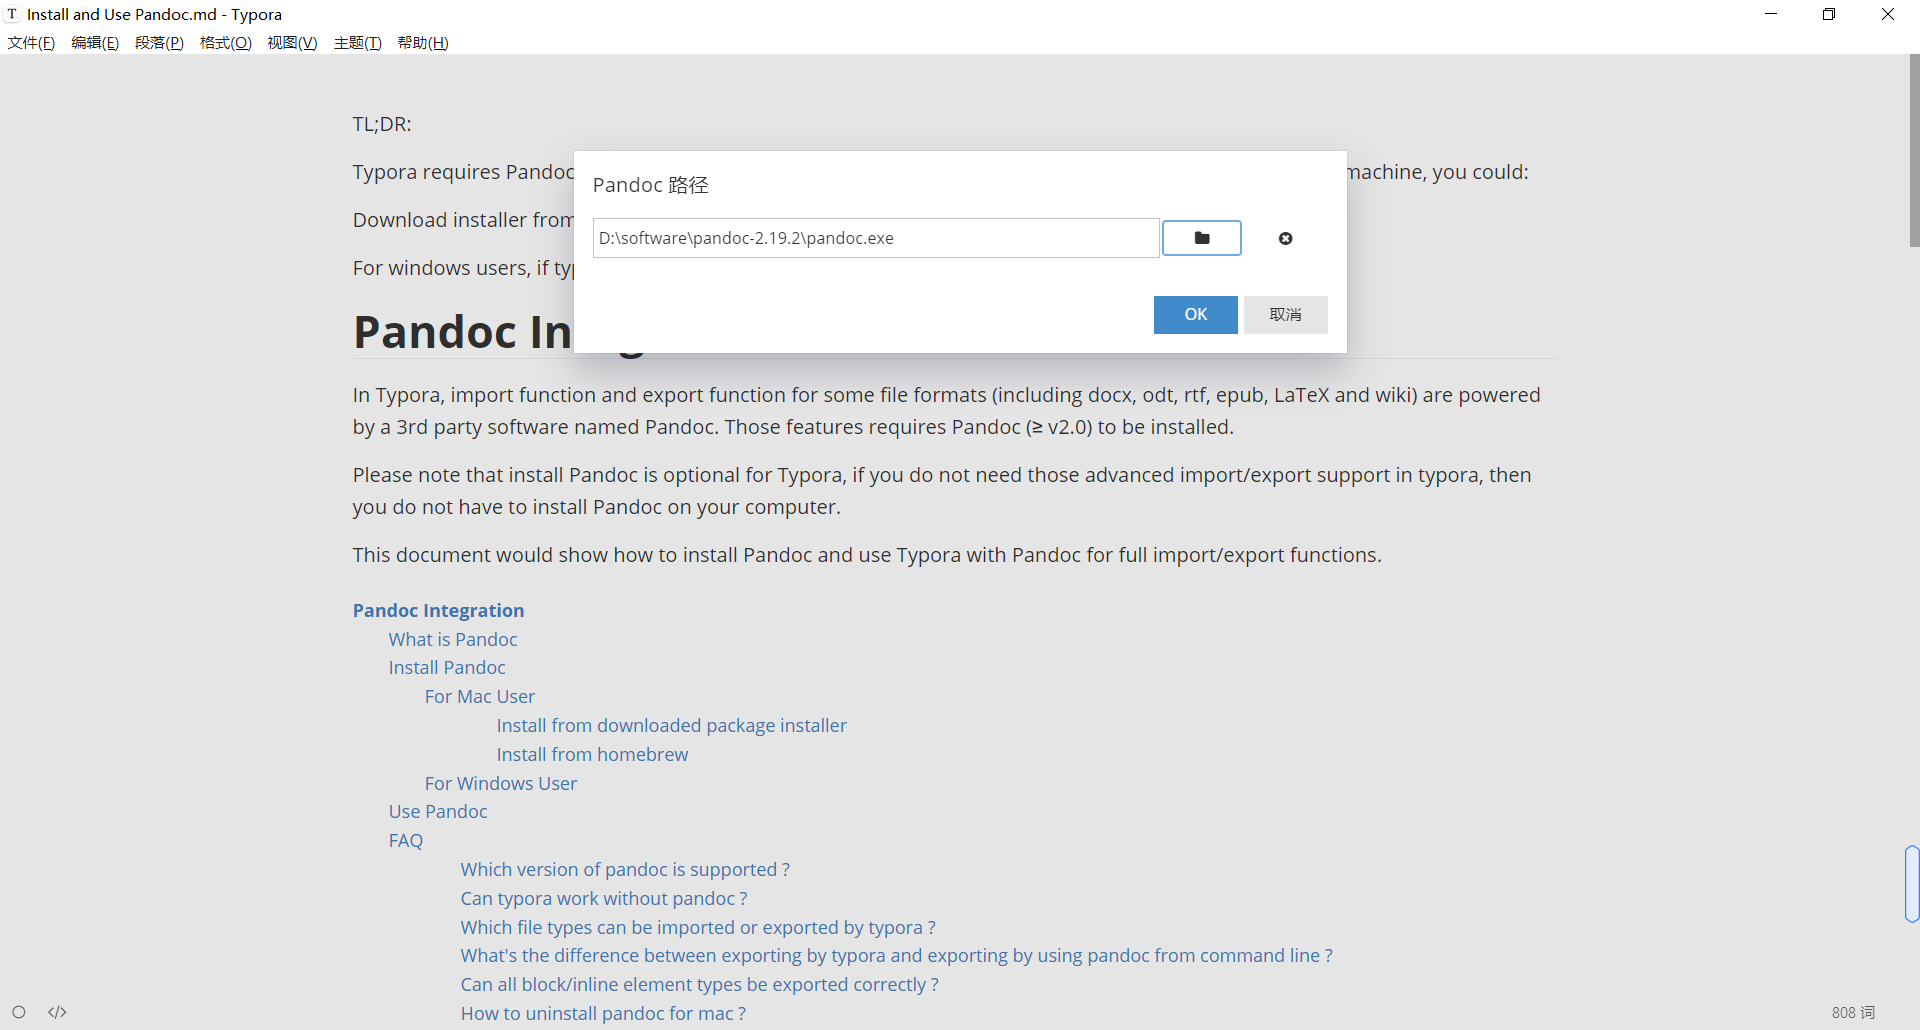Click the folder browse icon in Pandoc dialog
The width and height of the screenshot is (1920, 1030).
pyautogui.click(x=1202, y=238)
